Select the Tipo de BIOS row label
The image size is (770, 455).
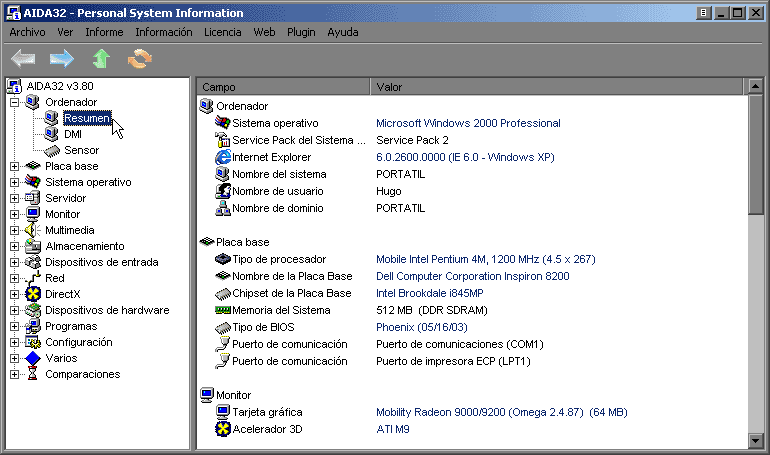coord(263,327)
